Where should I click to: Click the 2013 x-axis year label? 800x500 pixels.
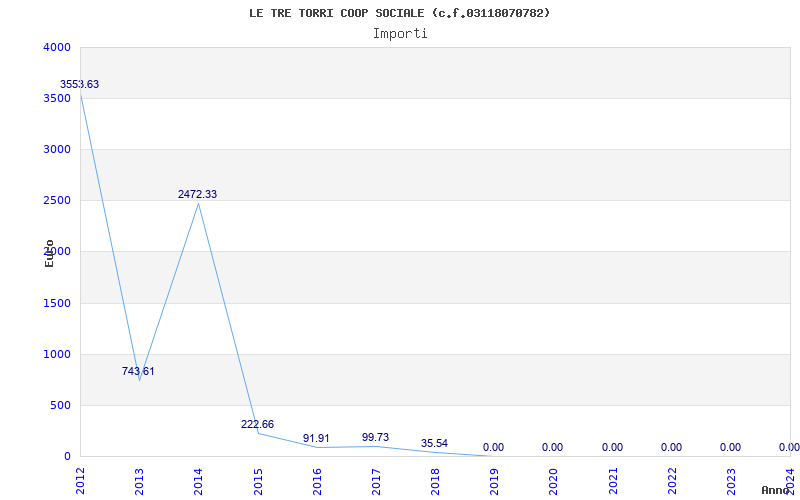pyautogui.click(x=139, y=482)
